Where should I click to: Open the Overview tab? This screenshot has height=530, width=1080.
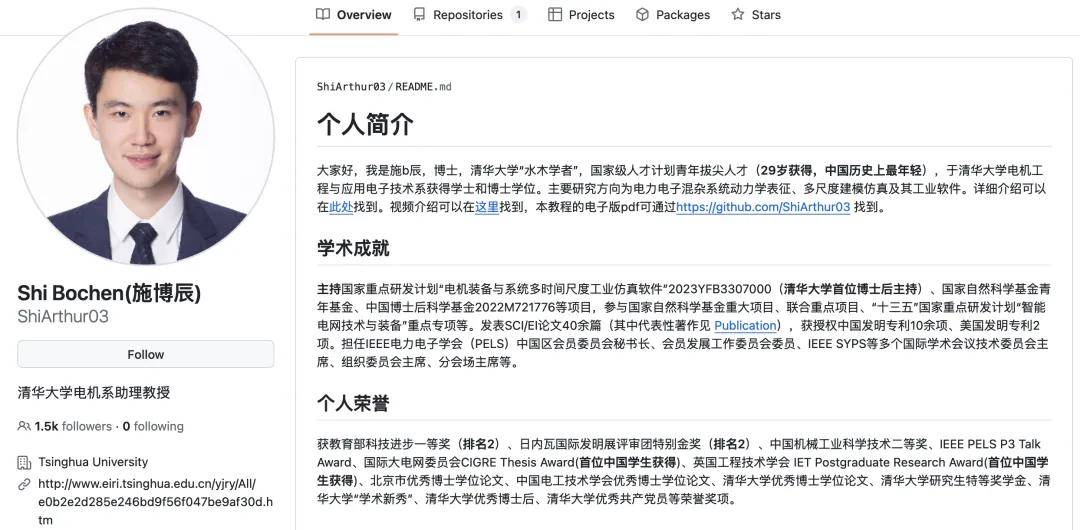pos(353,14)
